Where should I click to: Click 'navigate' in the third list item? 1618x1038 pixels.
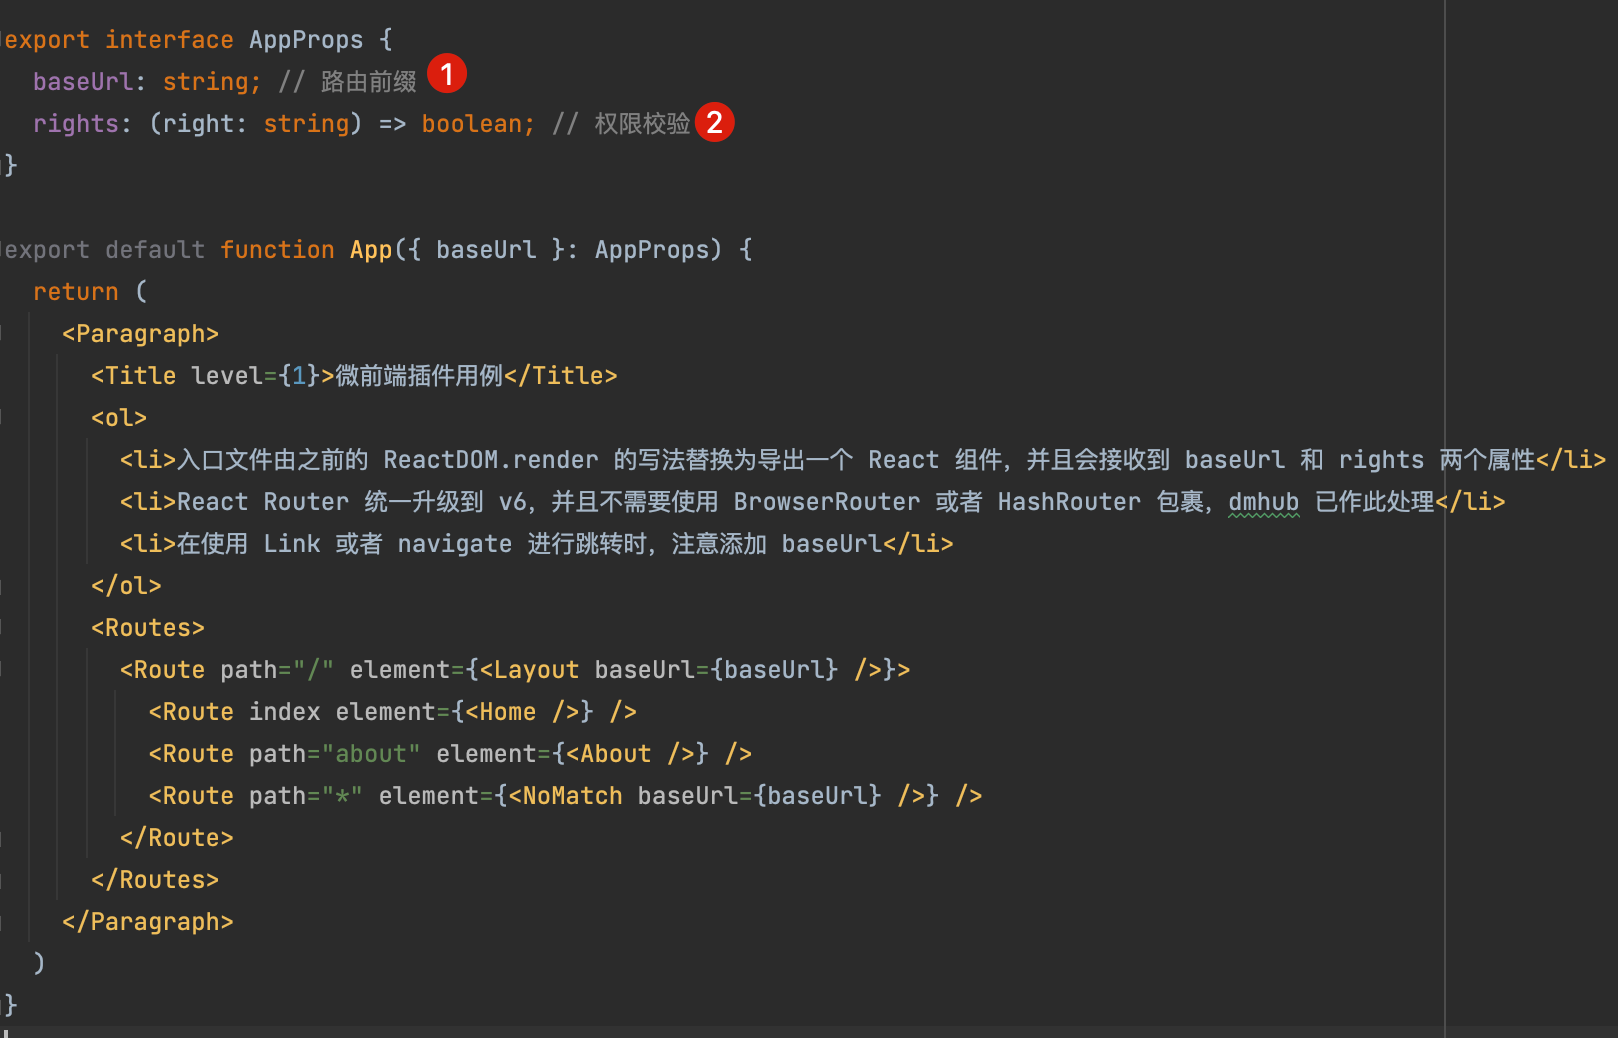pyautogui.click(x=455, y=544)
